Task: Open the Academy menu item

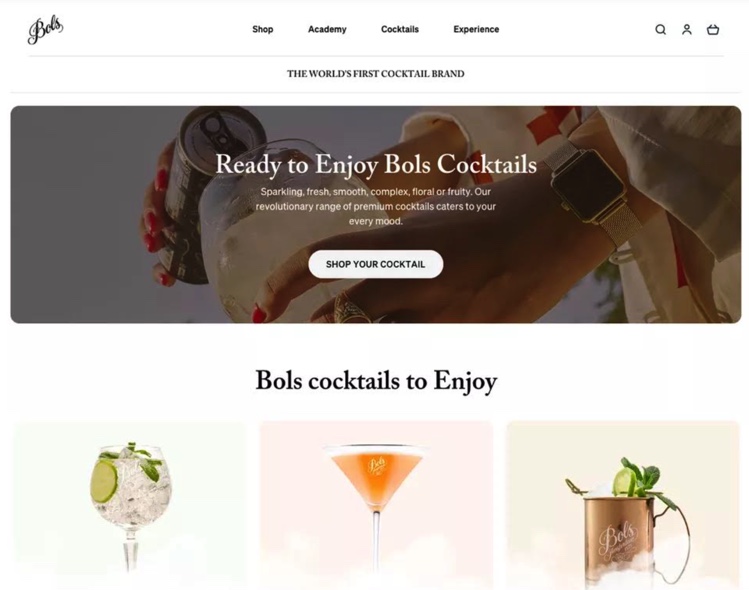Action: click(x=327, y=29)
